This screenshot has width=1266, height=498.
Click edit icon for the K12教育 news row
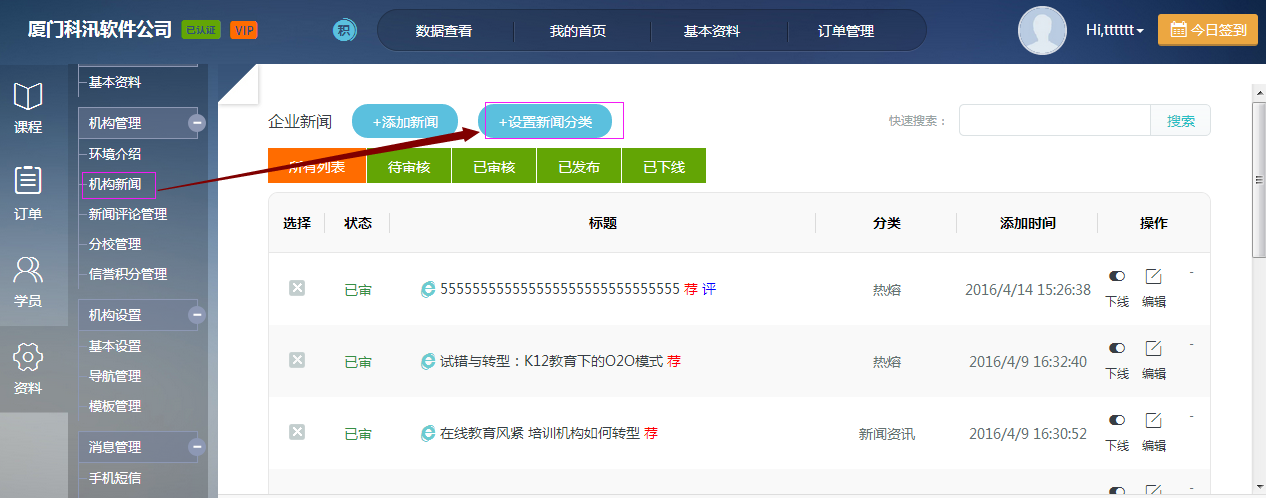tap(1153, 348)
